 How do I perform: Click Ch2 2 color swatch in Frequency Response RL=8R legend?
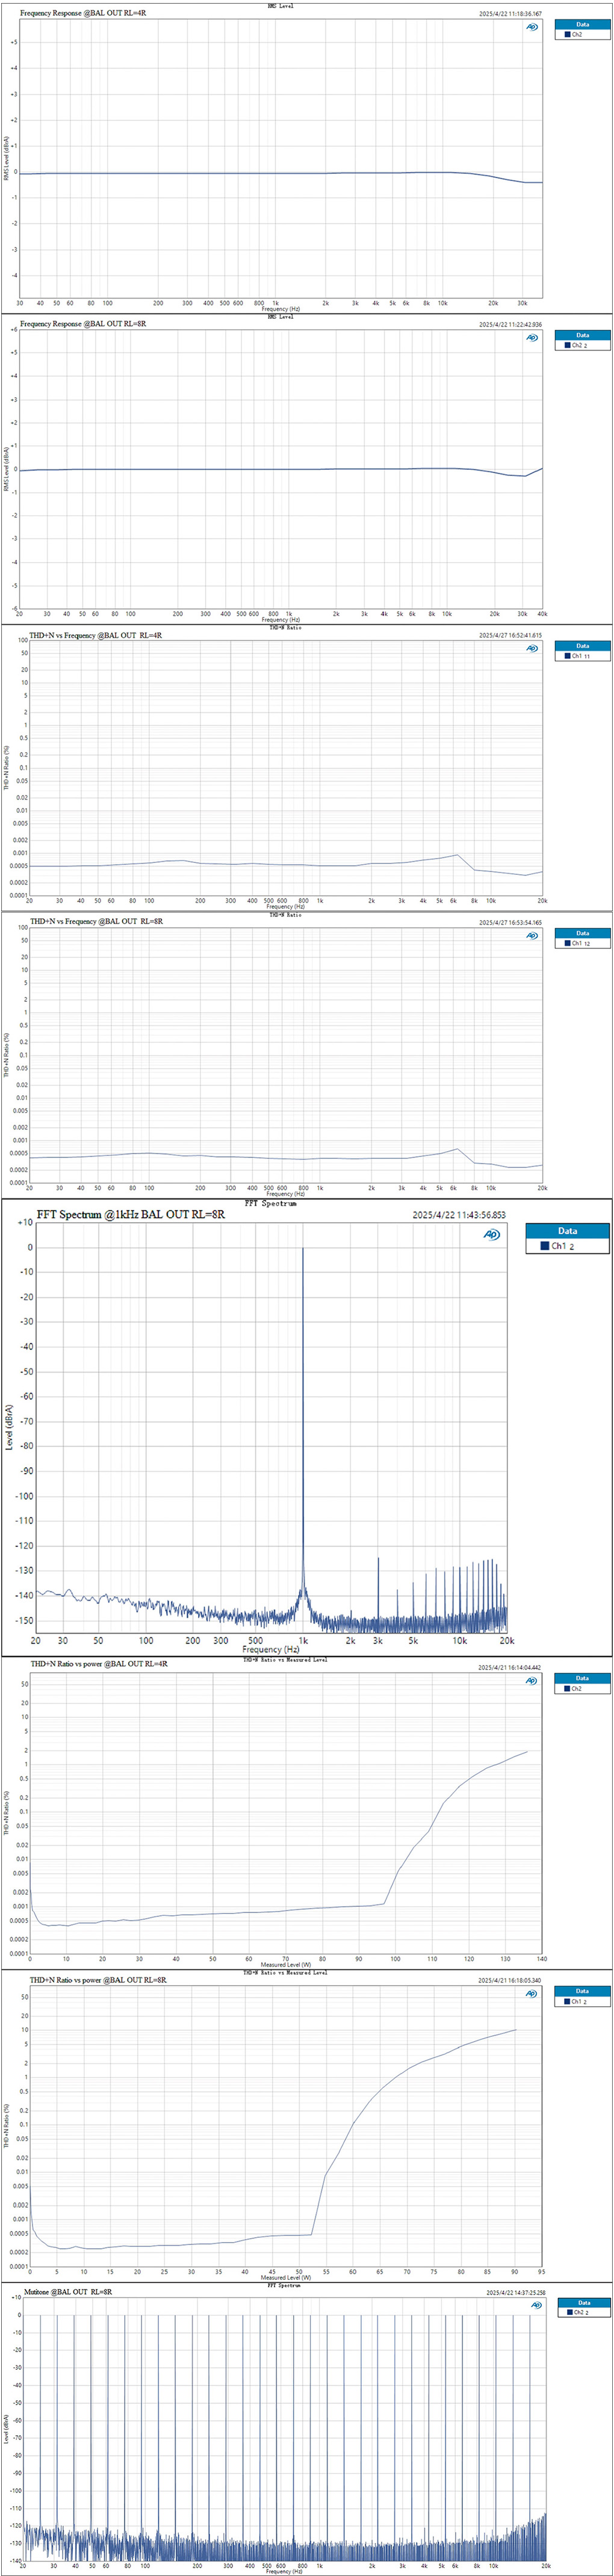click(x=567, y=345)
